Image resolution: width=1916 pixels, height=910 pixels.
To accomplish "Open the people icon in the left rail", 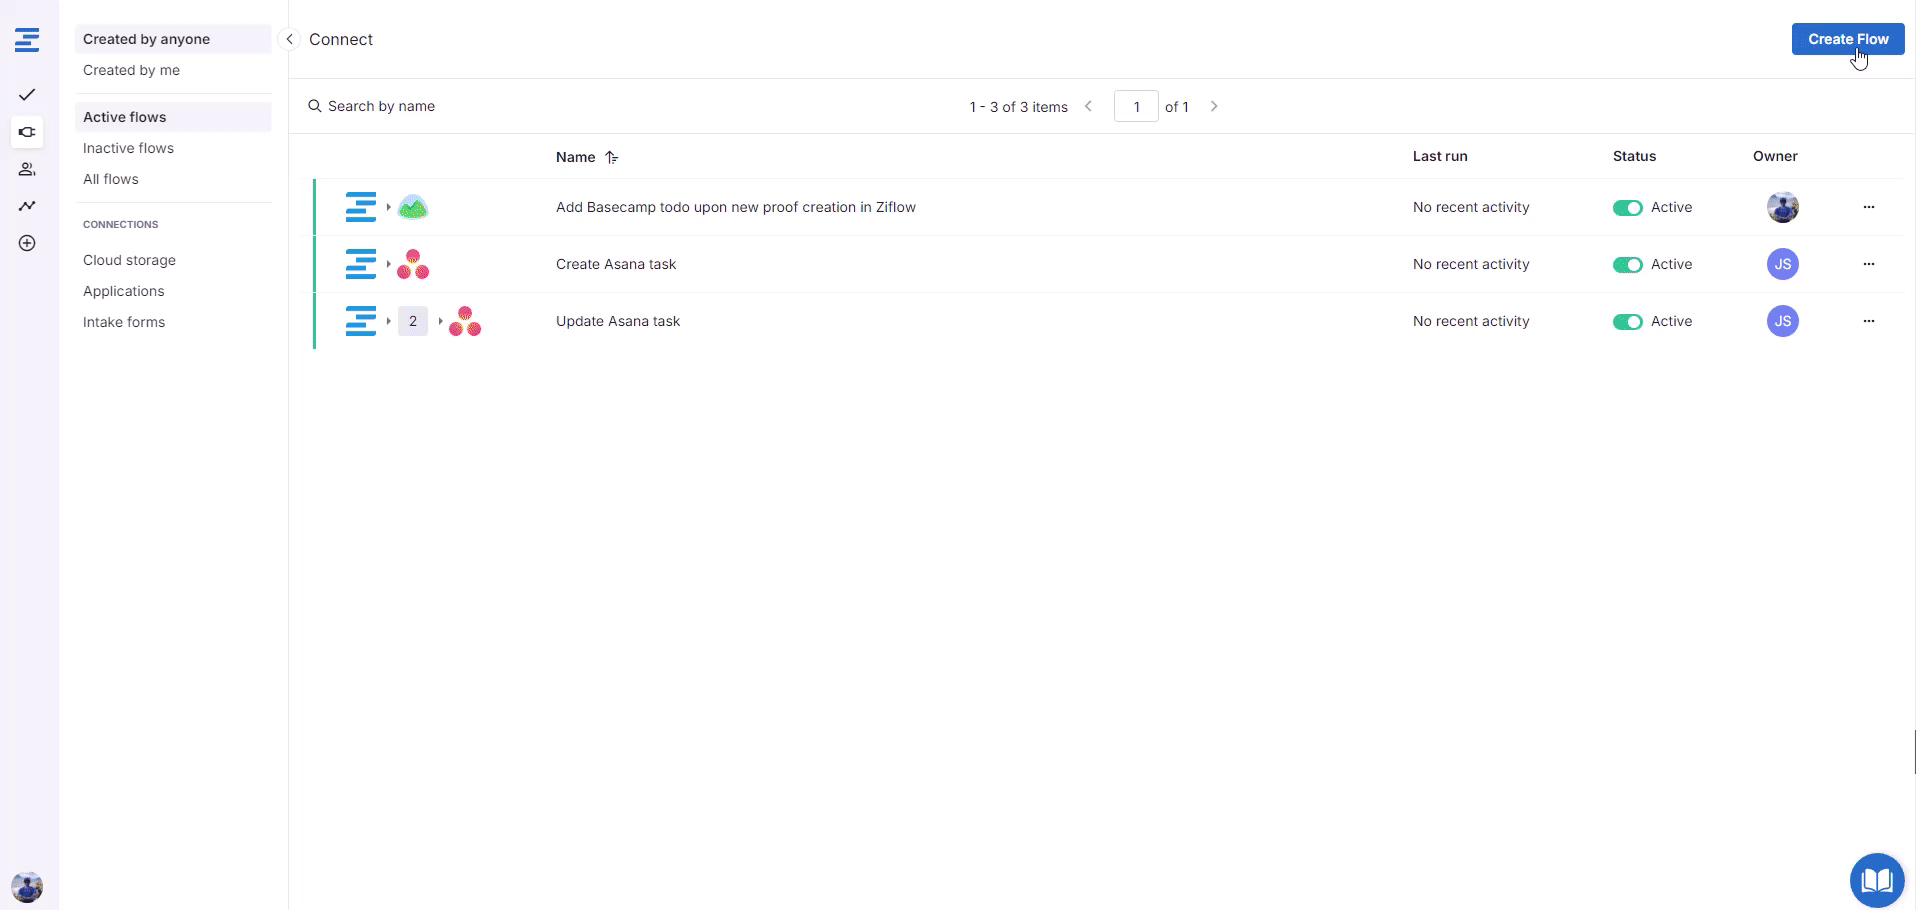I will (27, 169).
